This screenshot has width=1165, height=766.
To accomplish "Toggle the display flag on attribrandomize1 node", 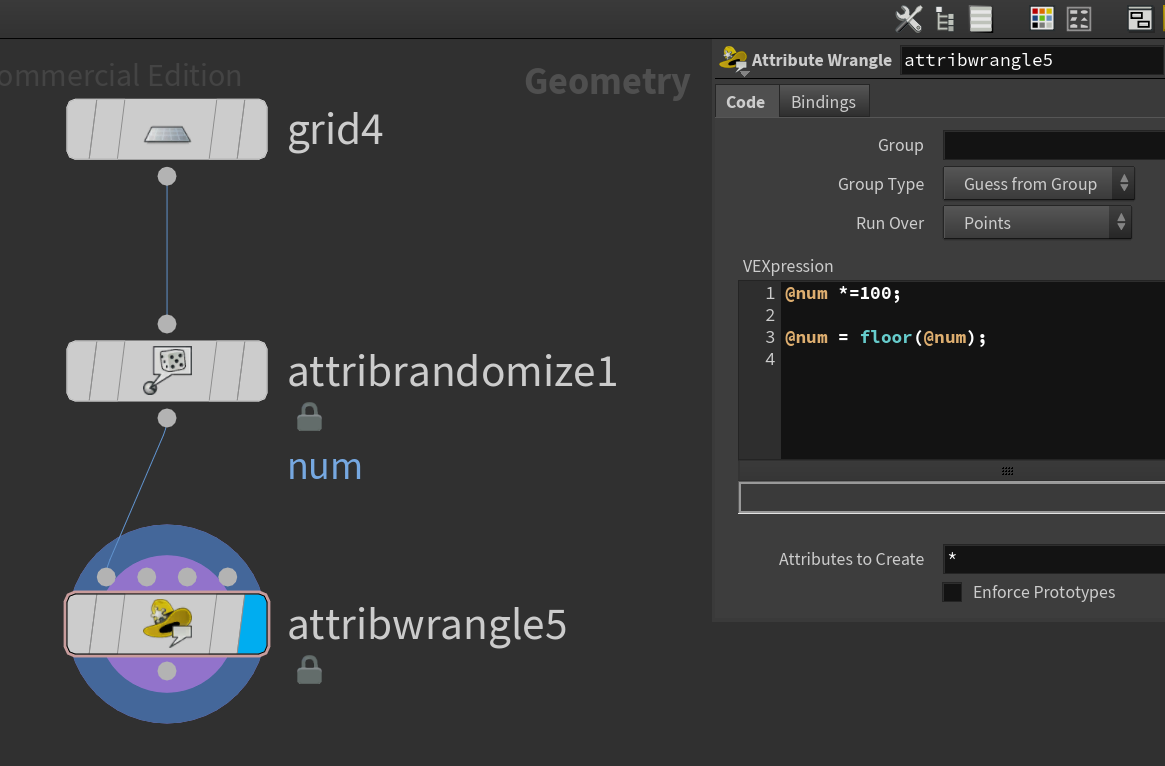I will 253,371.
